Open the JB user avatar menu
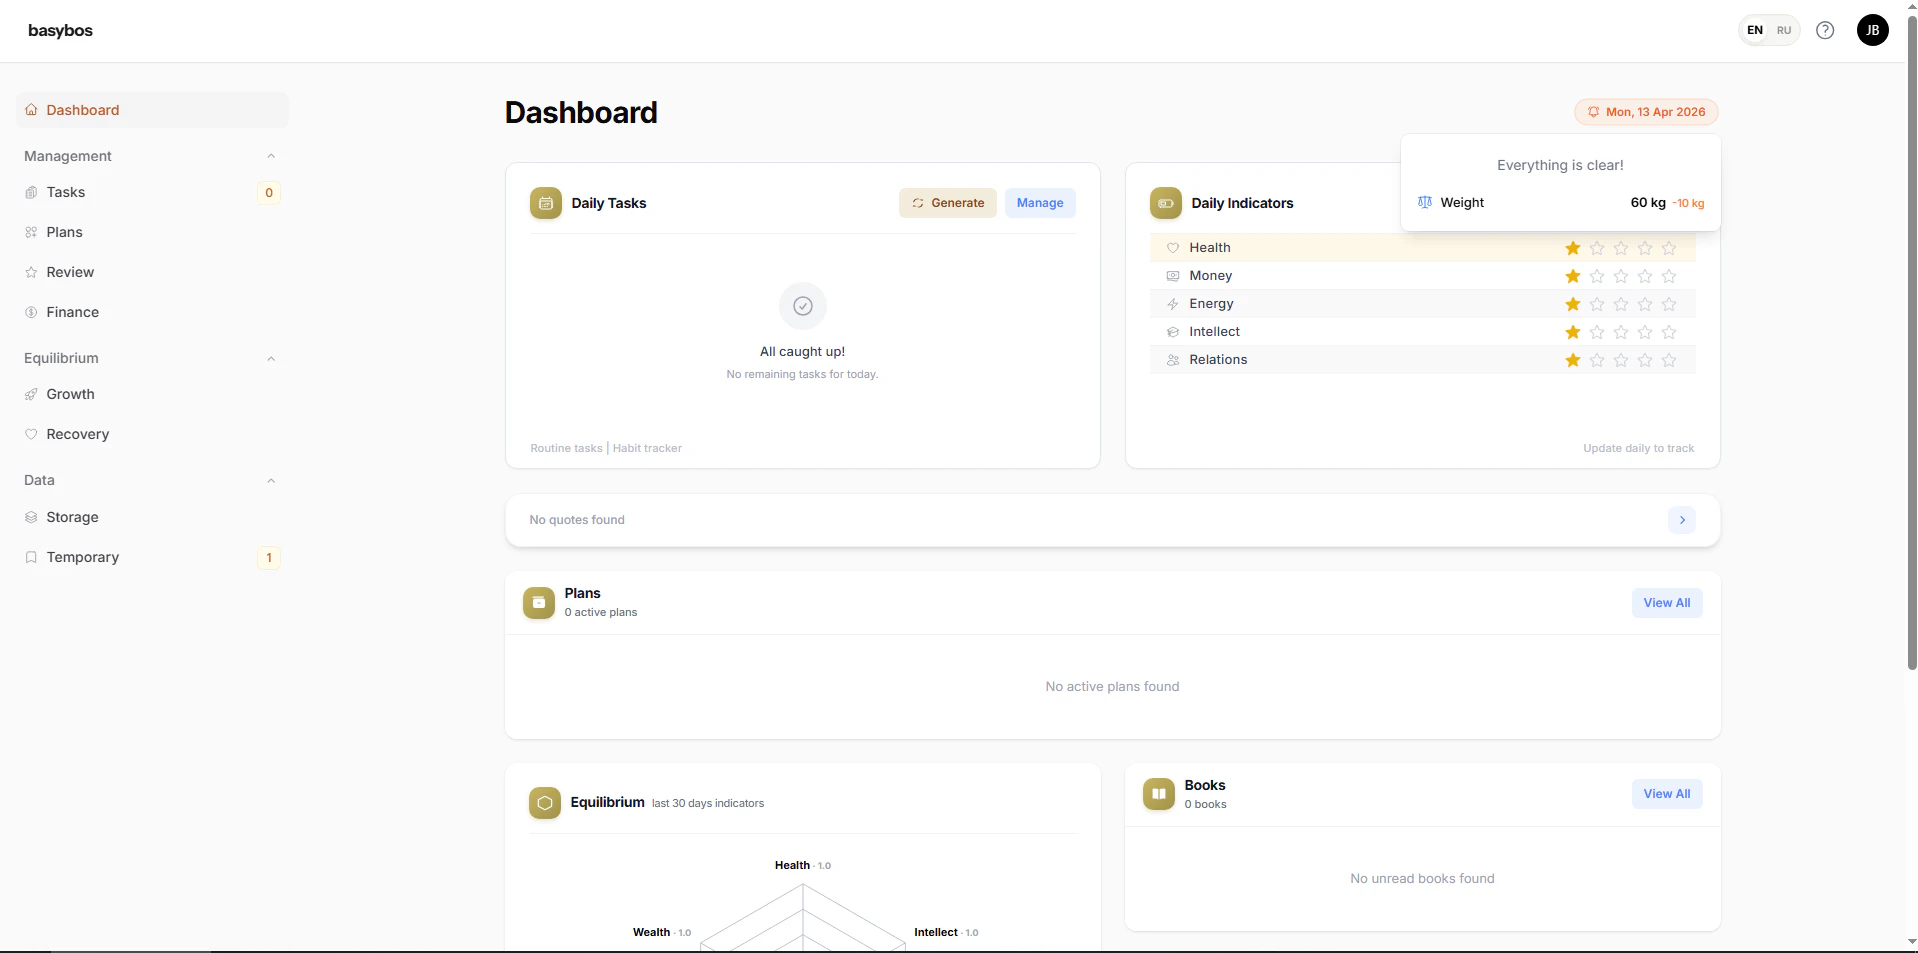1918x953 pixels. click(x=1873, y=30)
